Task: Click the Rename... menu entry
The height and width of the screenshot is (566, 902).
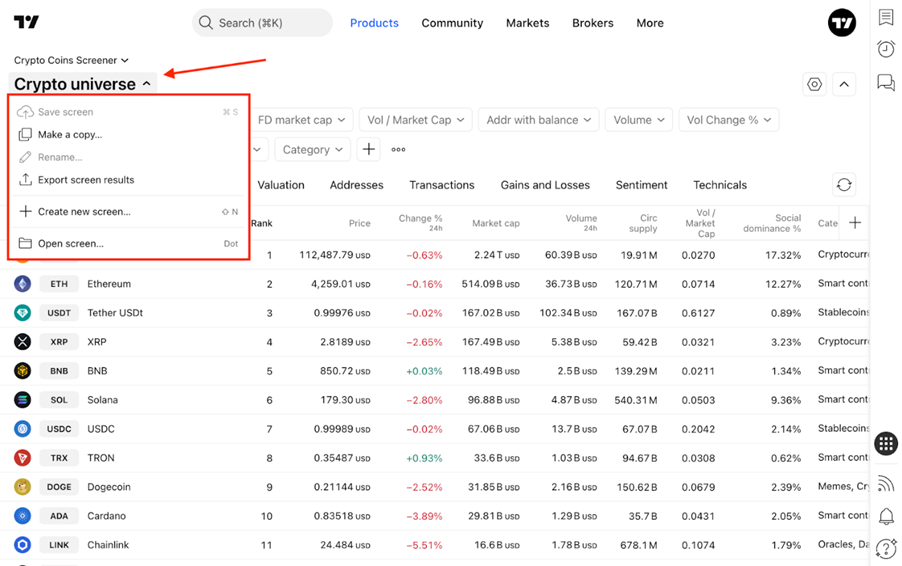Action: (128, 157)
